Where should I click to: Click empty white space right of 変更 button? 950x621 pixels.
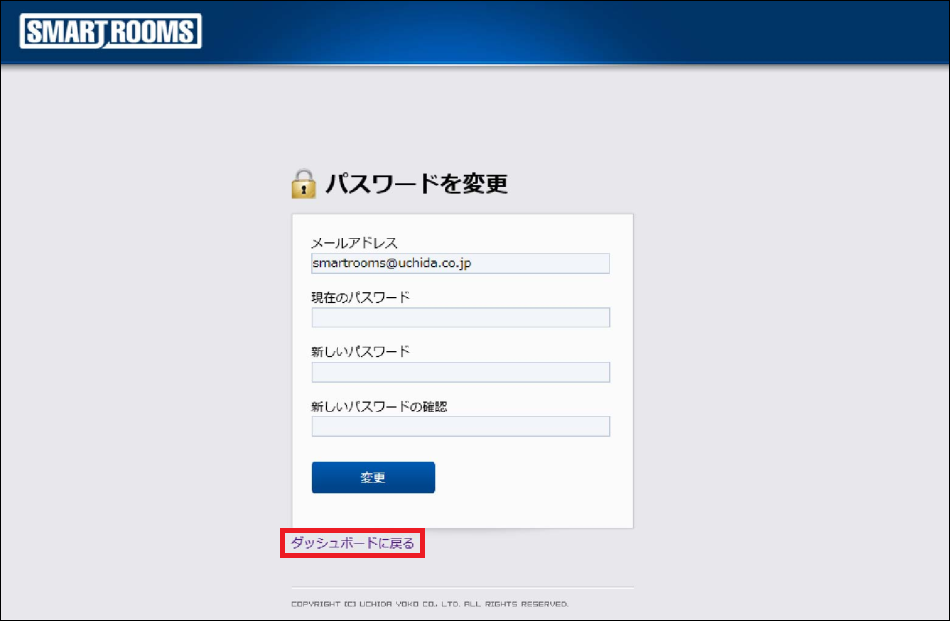pyautogui.click(x=530, y=478)
